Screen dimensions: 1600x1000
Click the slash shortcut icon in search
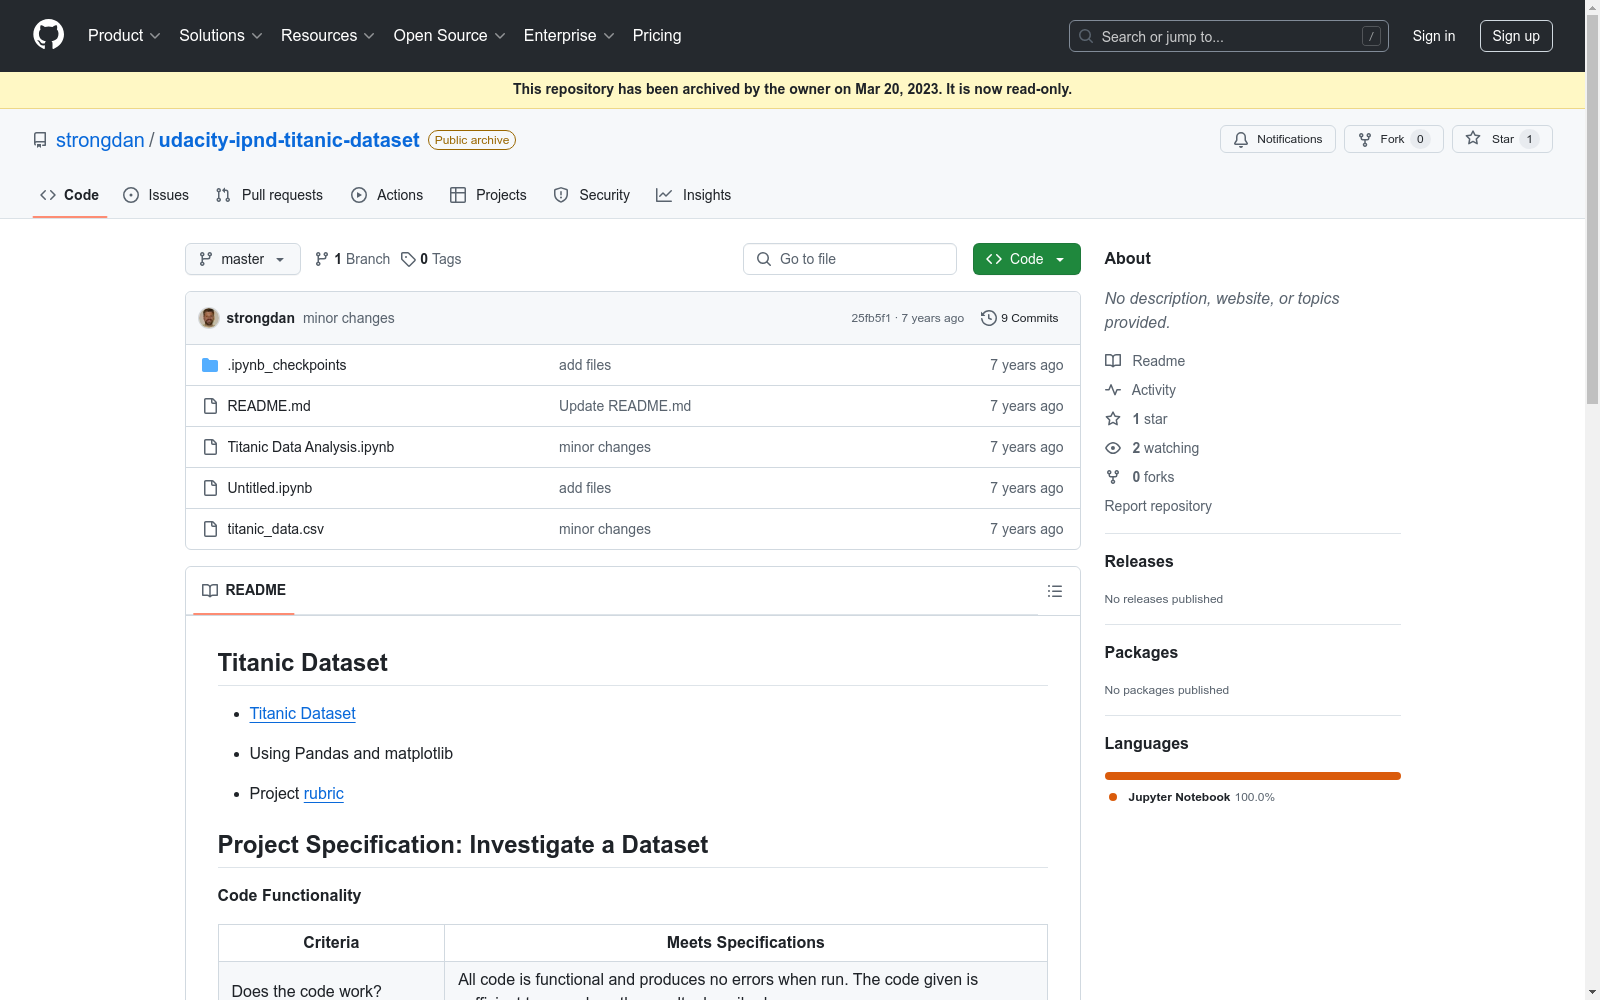(1371, 36)
